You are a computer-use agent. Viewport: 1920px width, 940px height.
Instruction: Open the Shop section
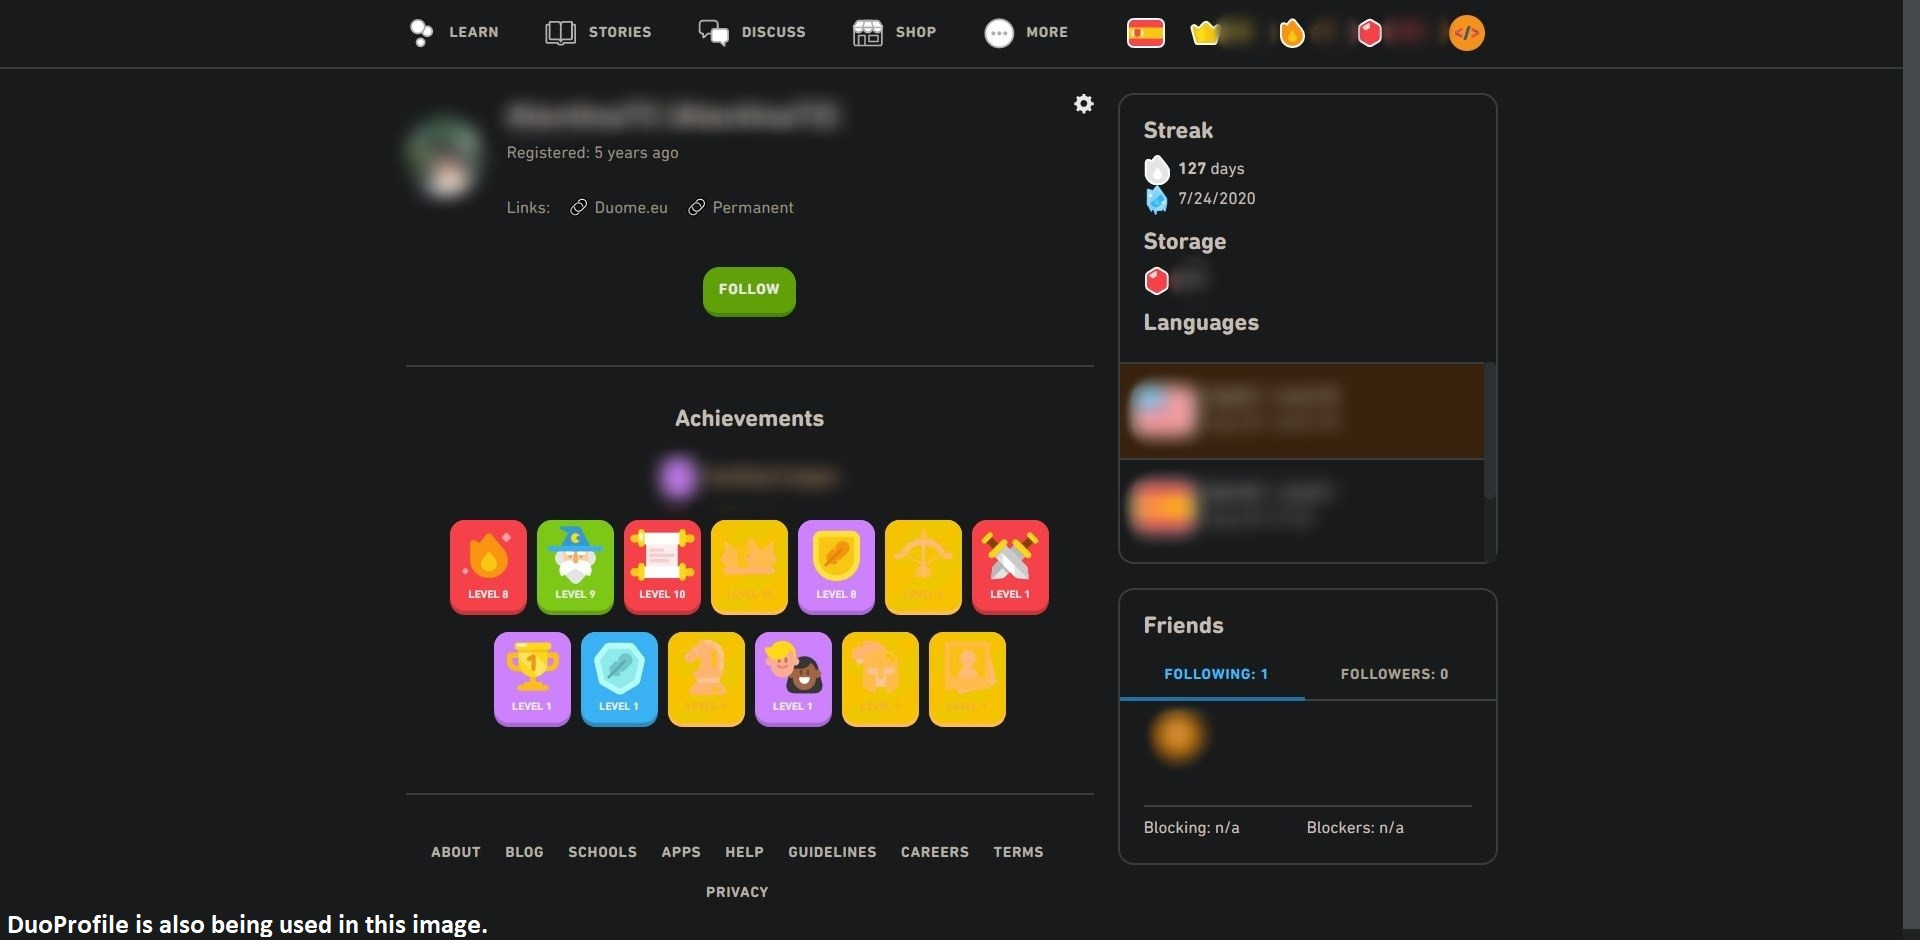tap(893, 32)
